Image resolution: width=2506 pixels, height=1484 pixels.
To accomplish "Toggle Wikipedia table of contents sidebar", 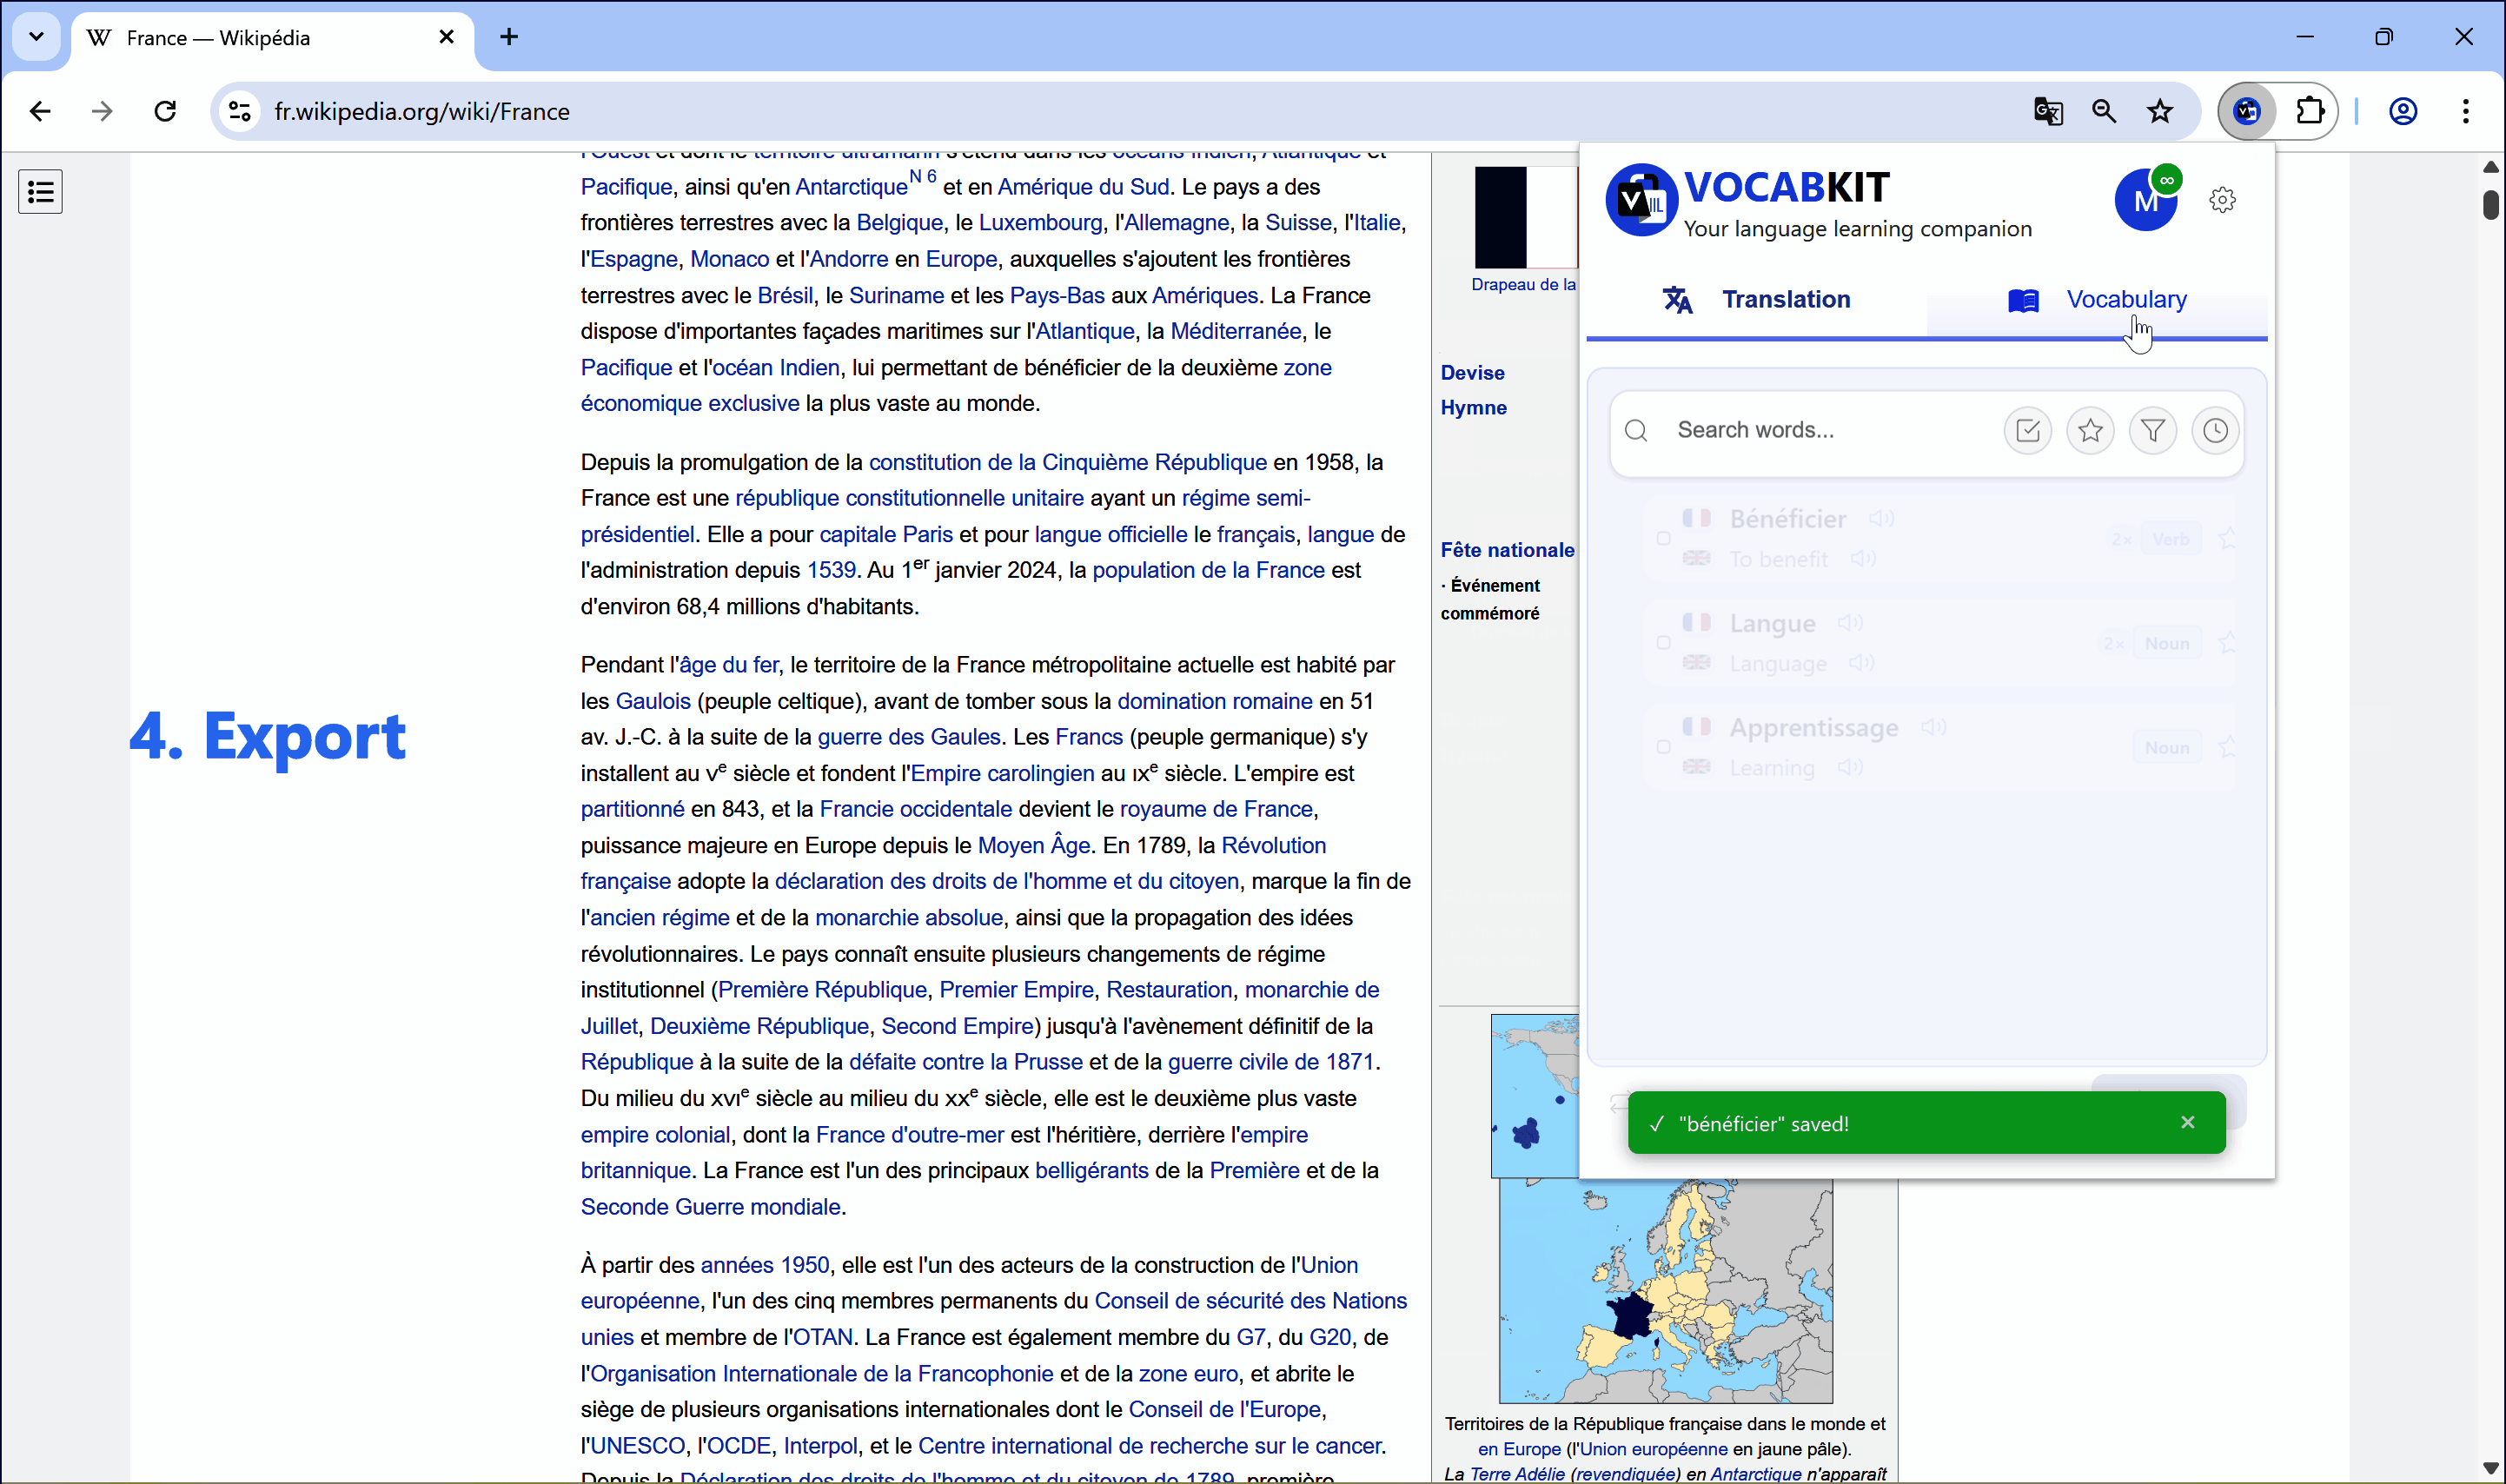I will pyautogui.click(x=40, y=191).
